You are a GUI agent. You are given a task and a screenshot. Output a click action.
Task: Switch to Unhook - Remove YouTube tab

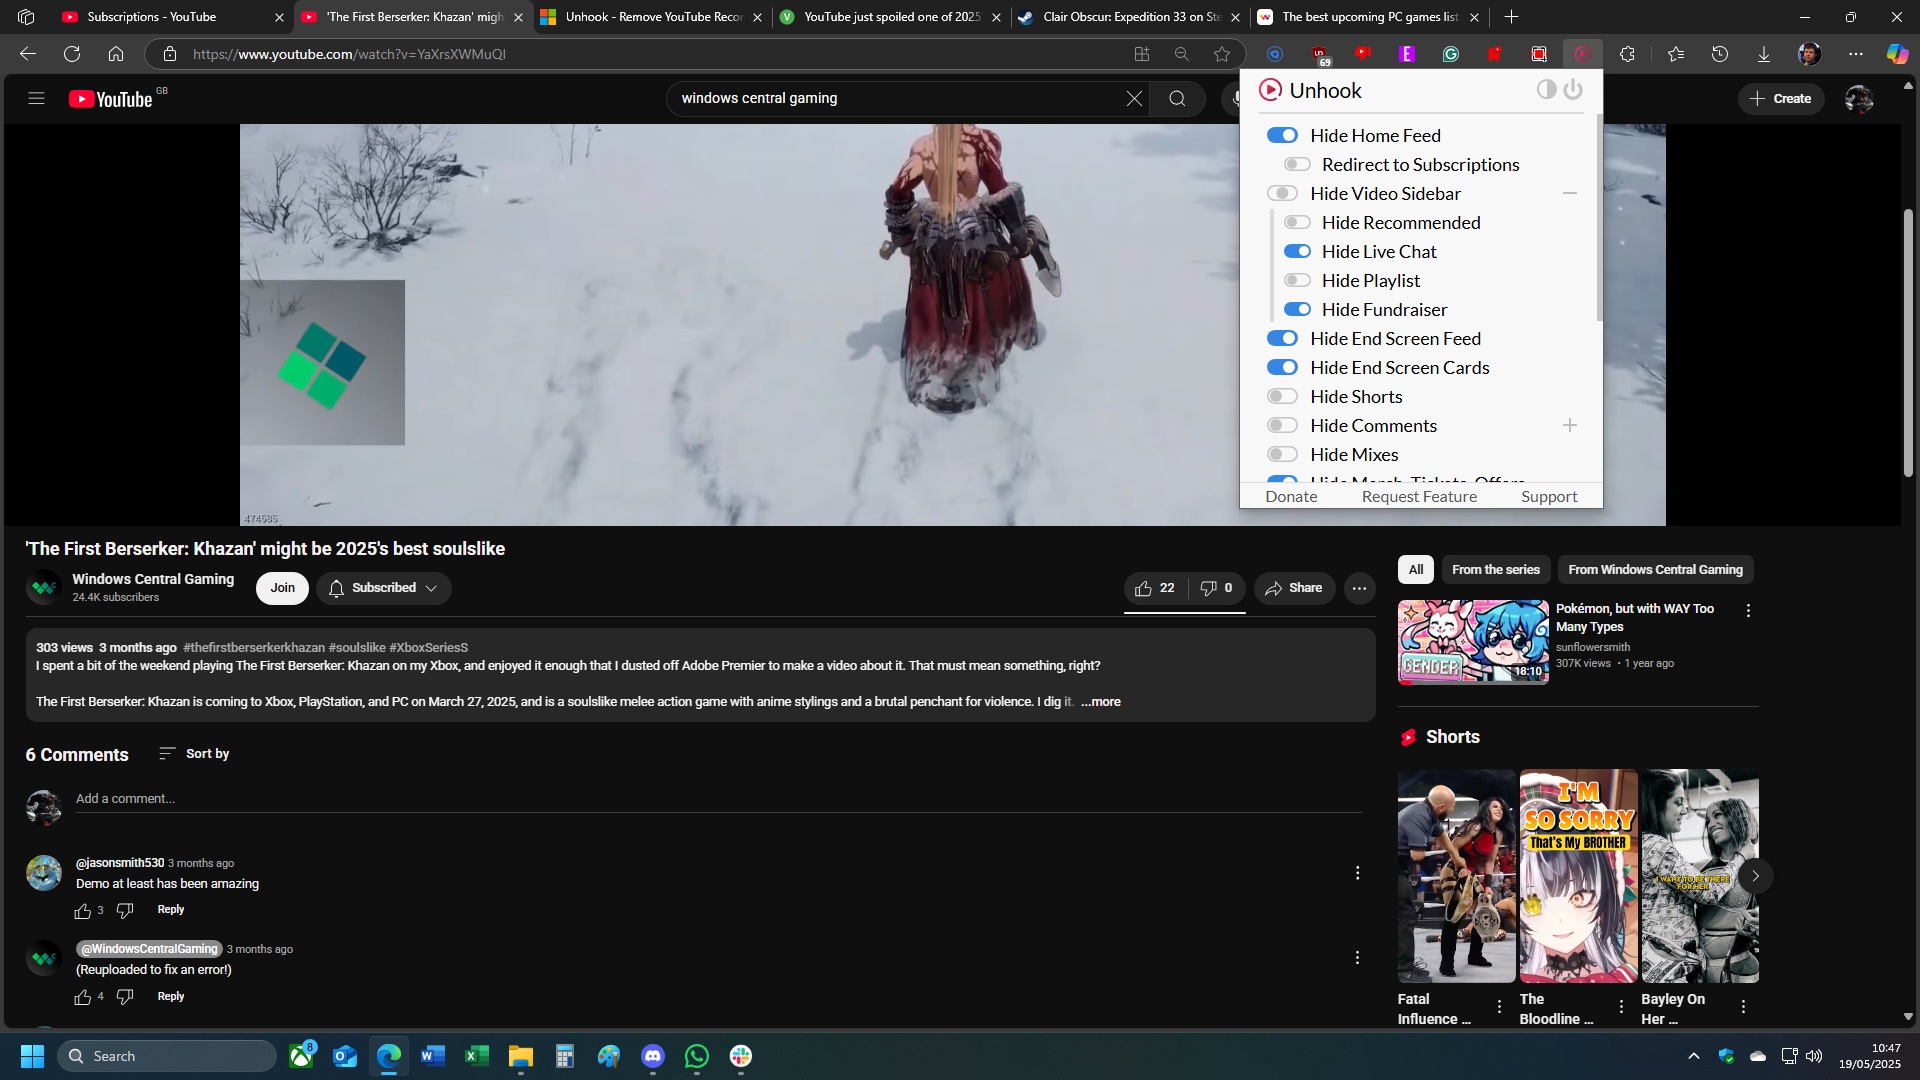coord(651,17)
